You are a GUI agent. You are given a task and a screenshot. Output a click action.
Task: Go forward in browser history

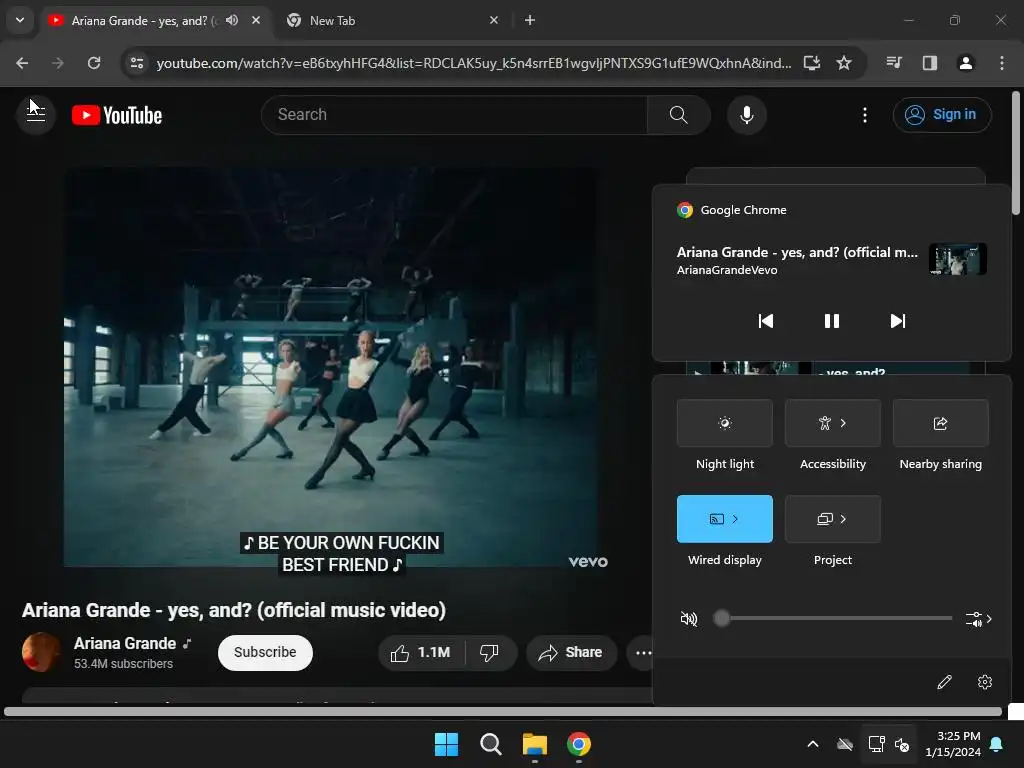tap(58, 63)
